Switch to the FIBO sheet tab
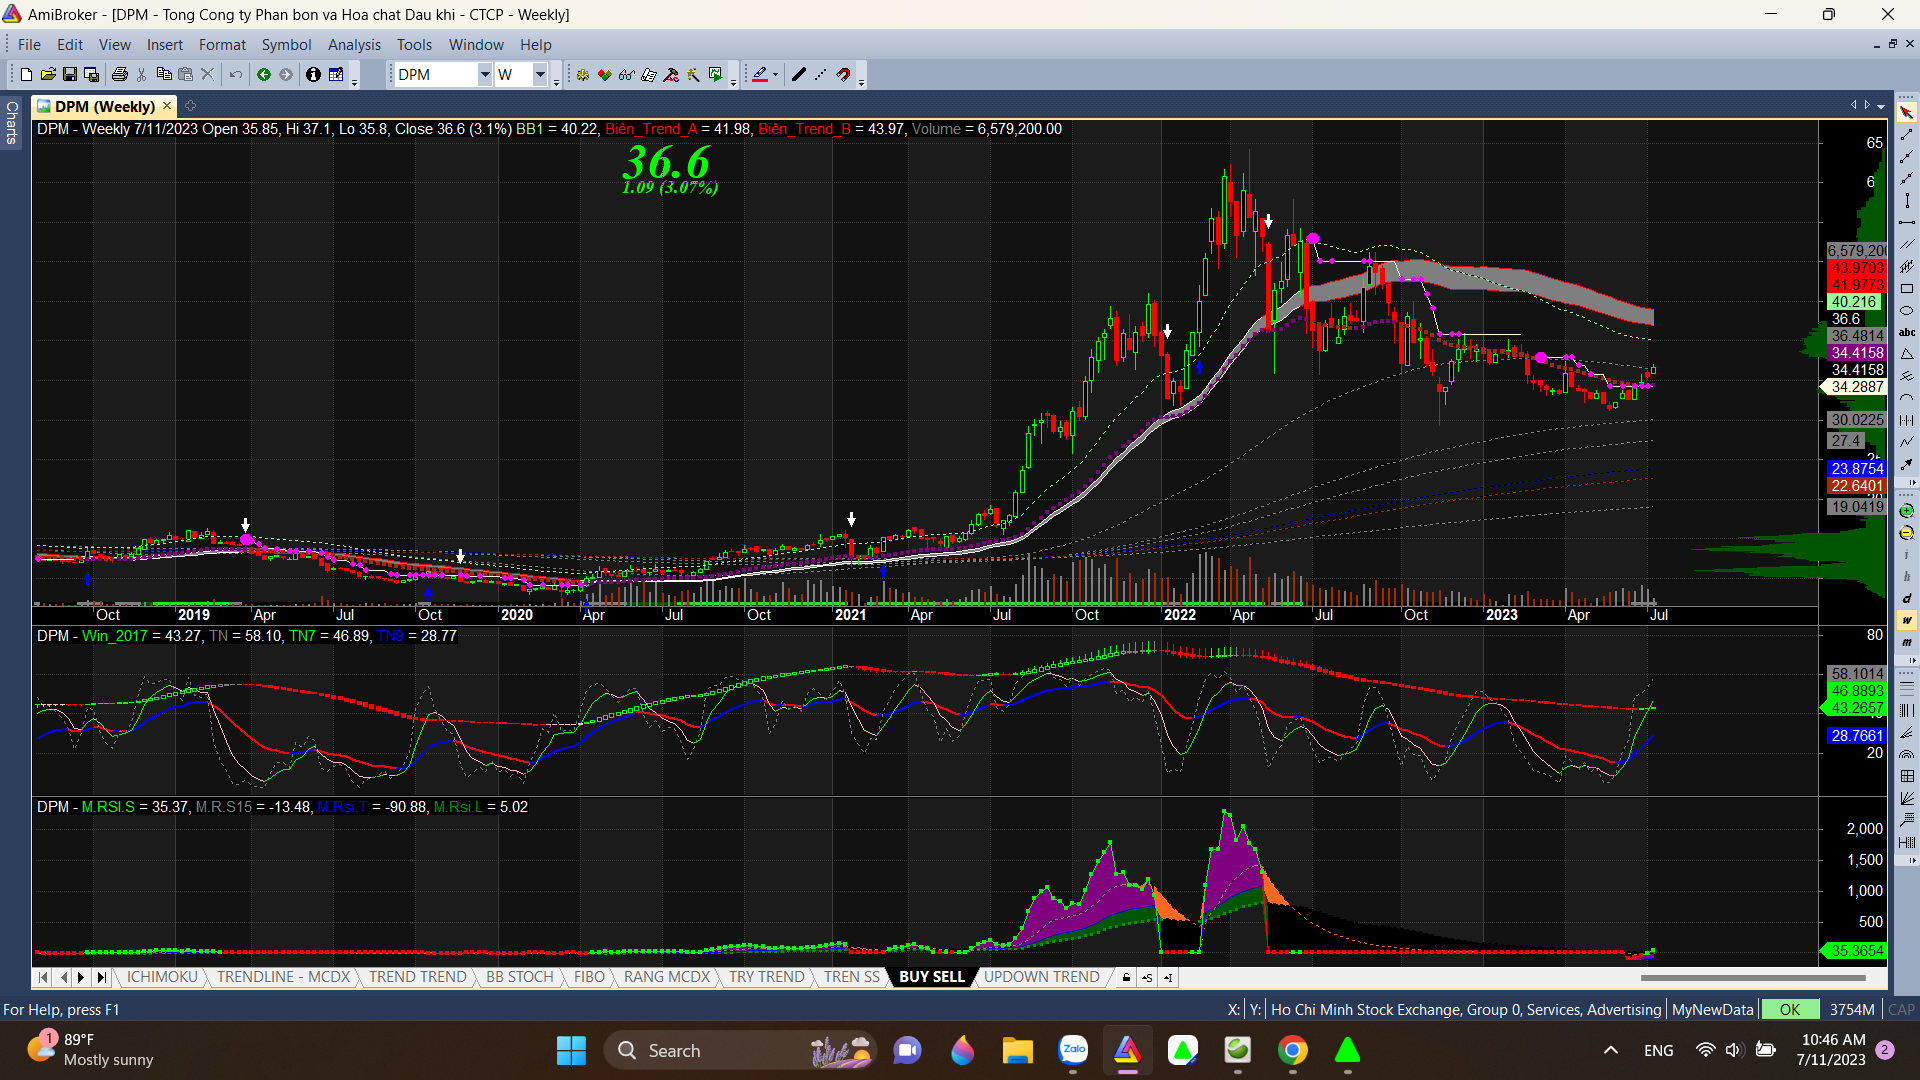 tap(589, 977)
